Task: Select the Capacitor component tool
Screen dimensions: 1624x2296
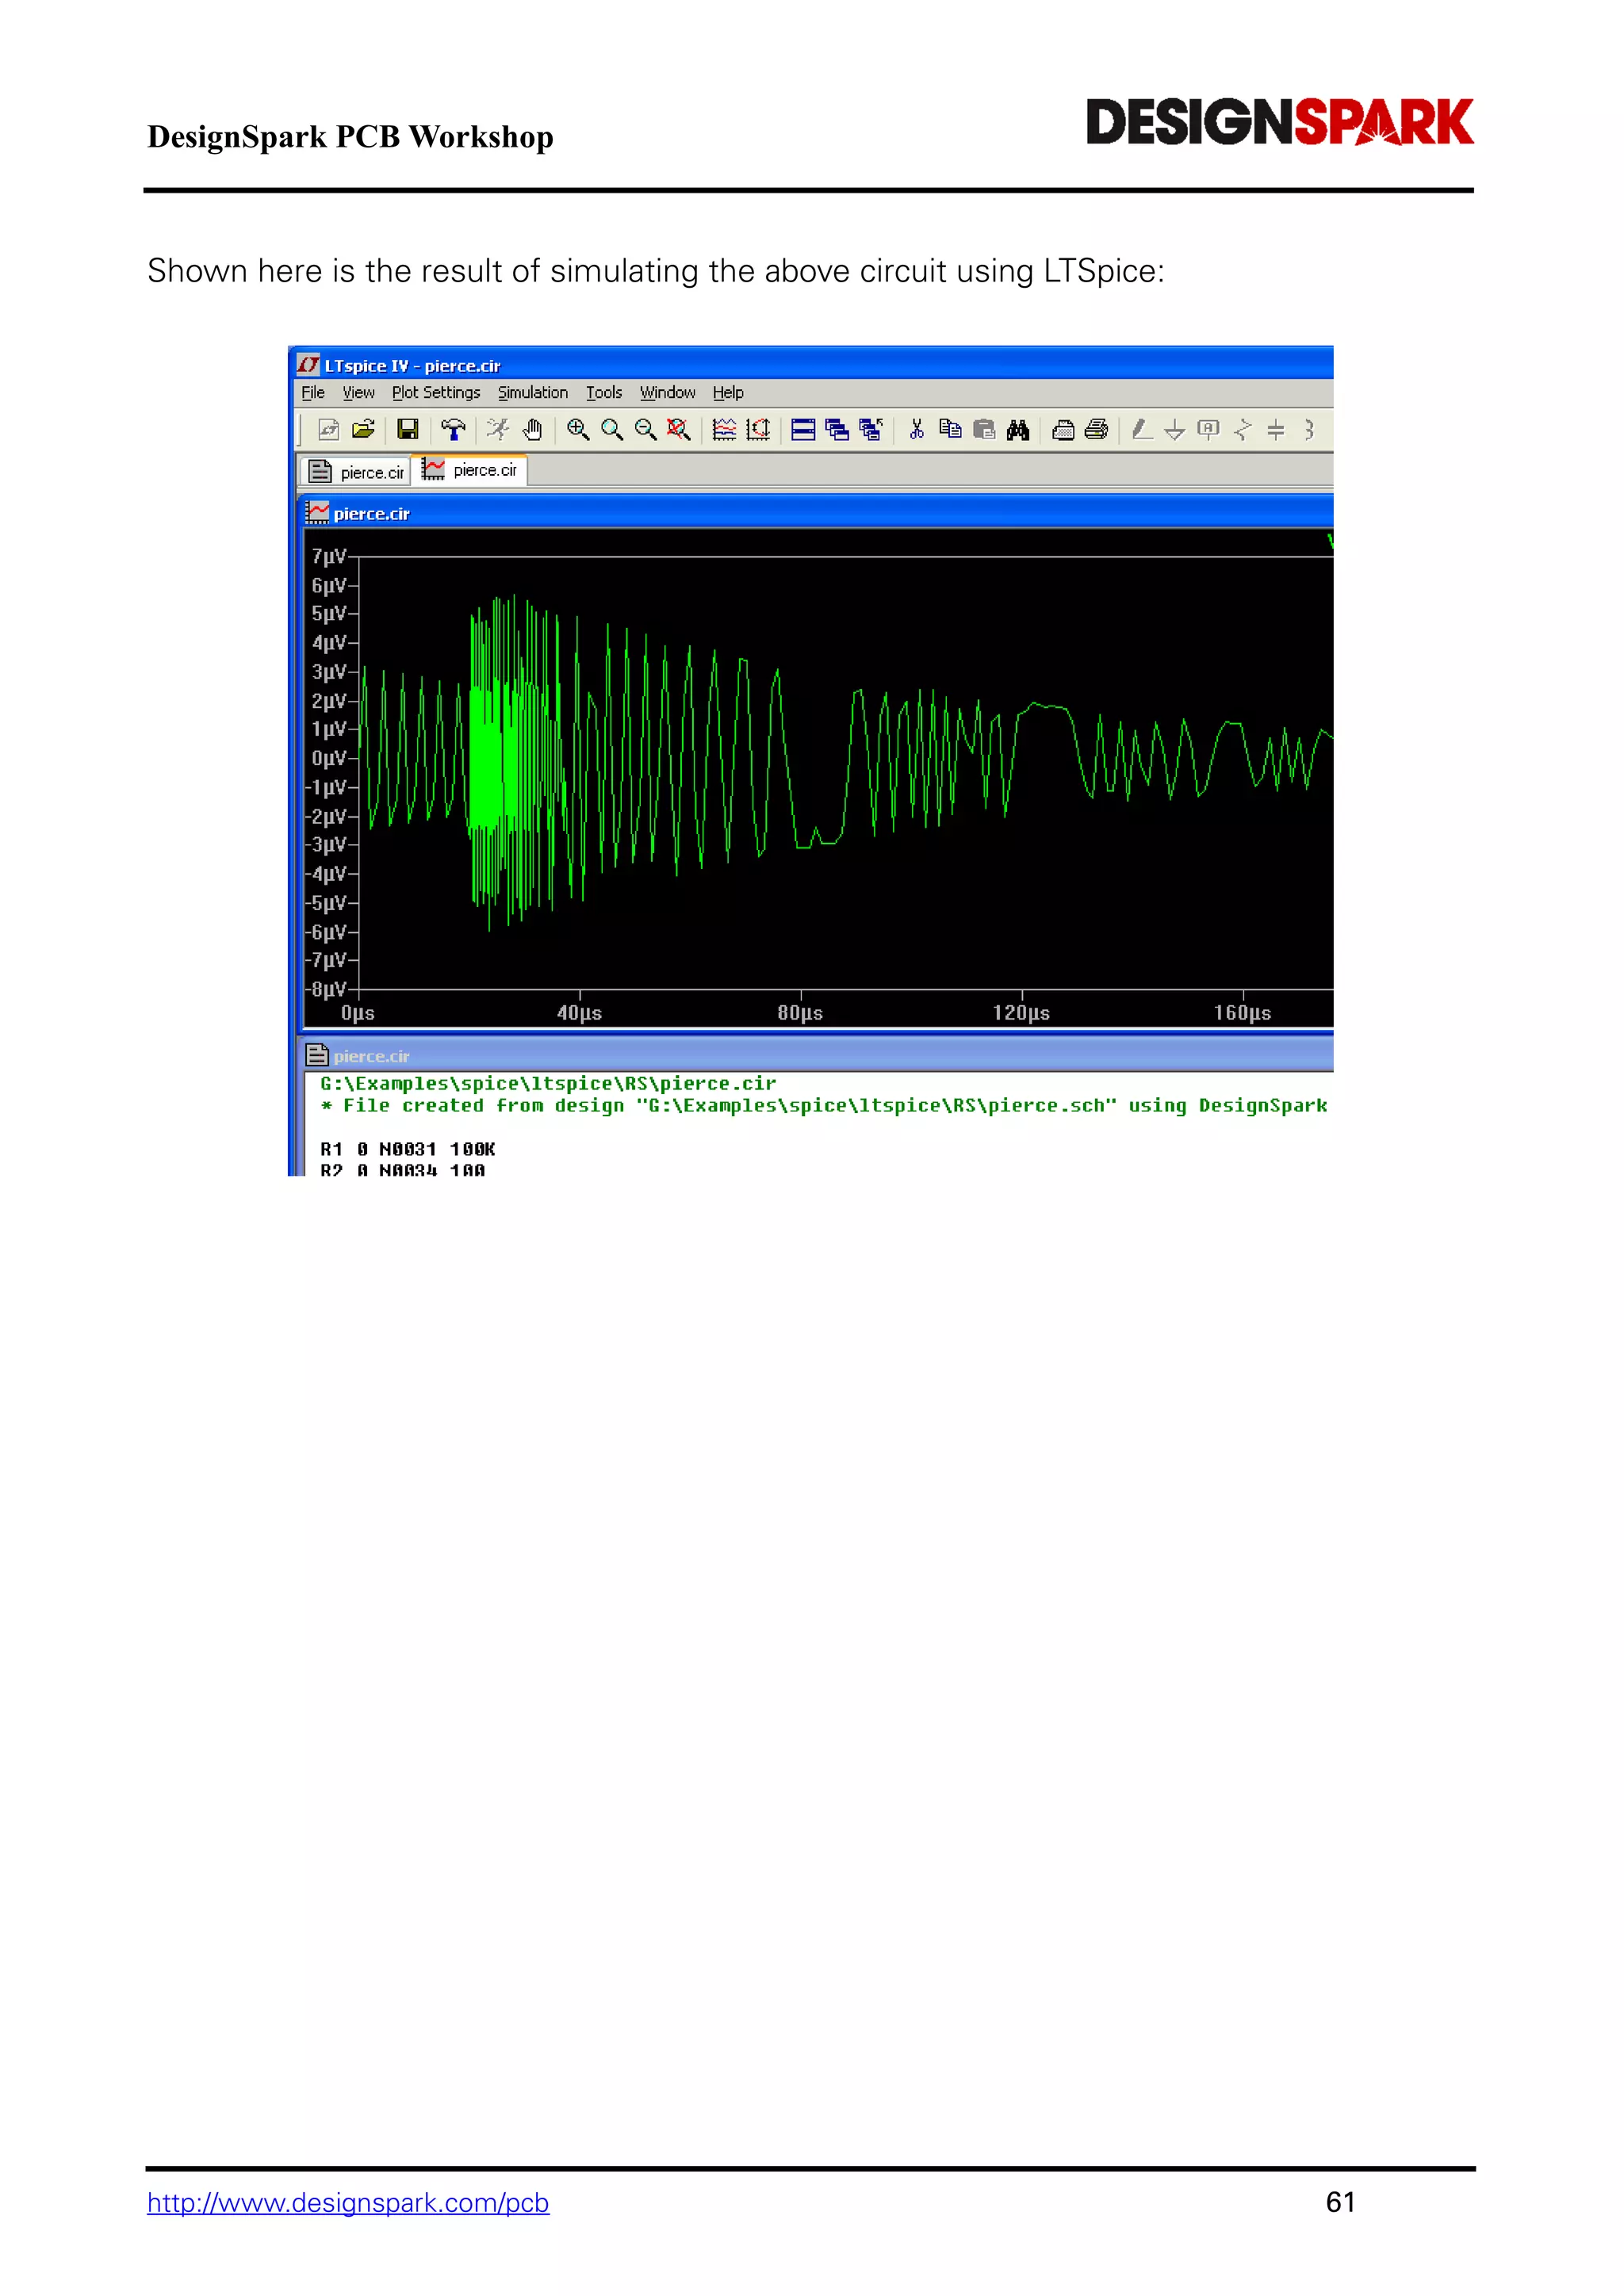Action: click(x=1276, y=430)
